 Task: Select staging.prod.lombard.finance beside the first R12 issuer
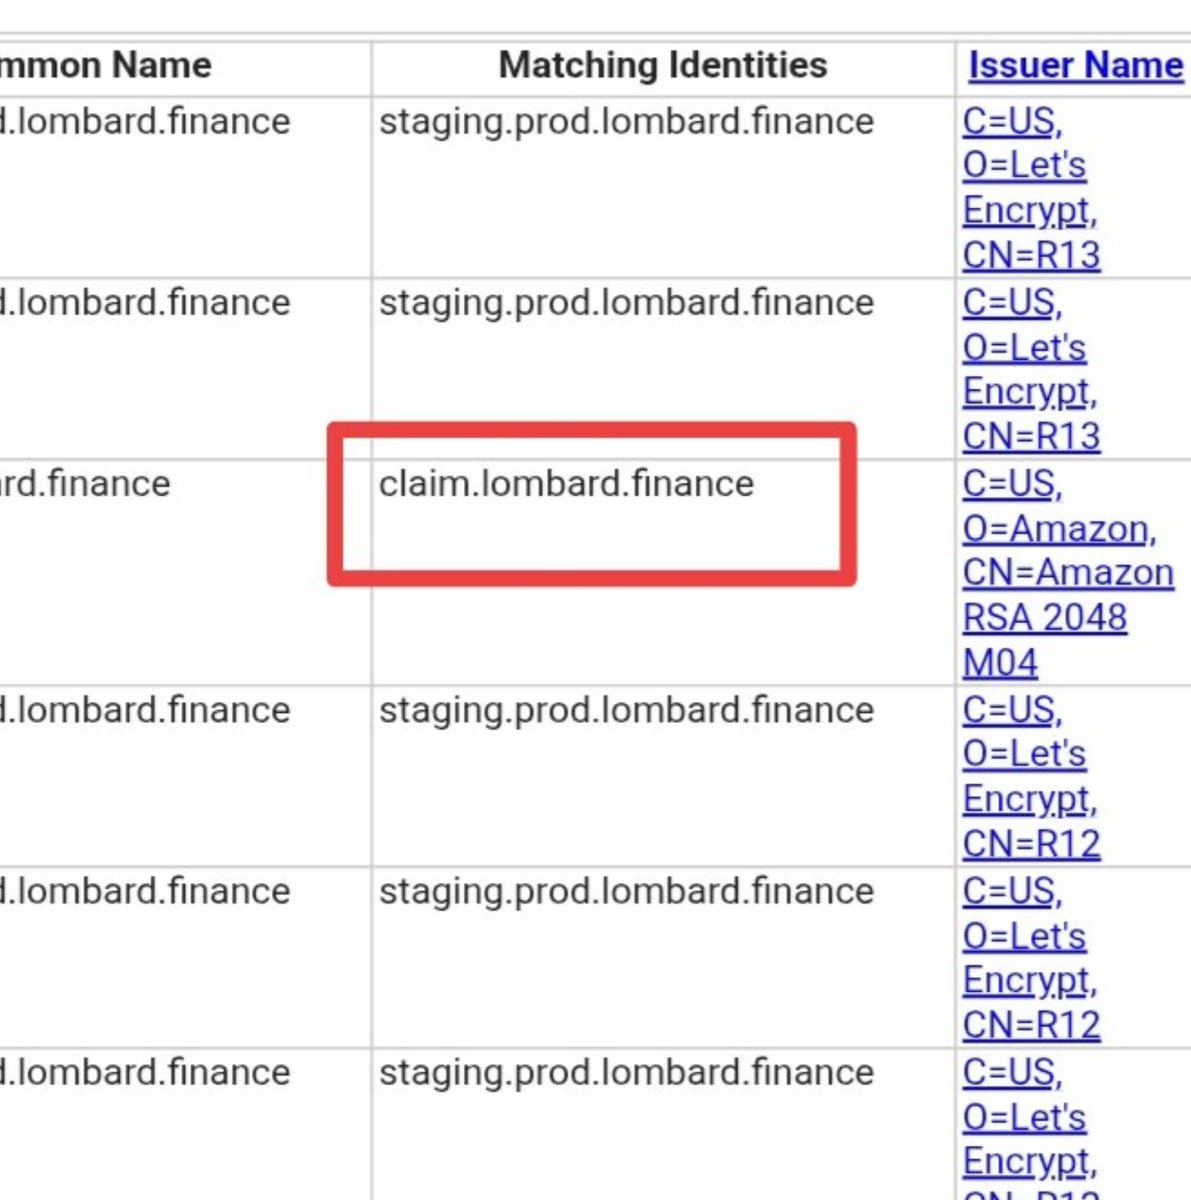click(626, 710)
